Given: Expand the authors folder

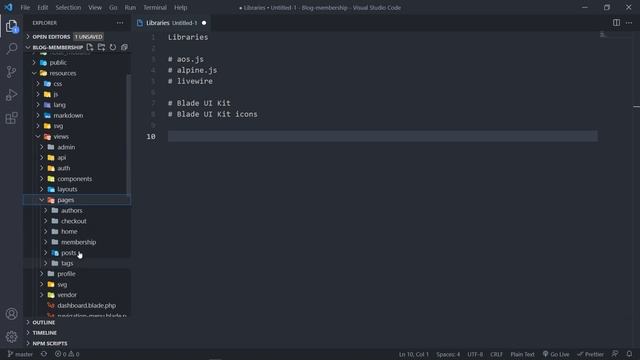Looking at the screenshot, I should (71, 211).
